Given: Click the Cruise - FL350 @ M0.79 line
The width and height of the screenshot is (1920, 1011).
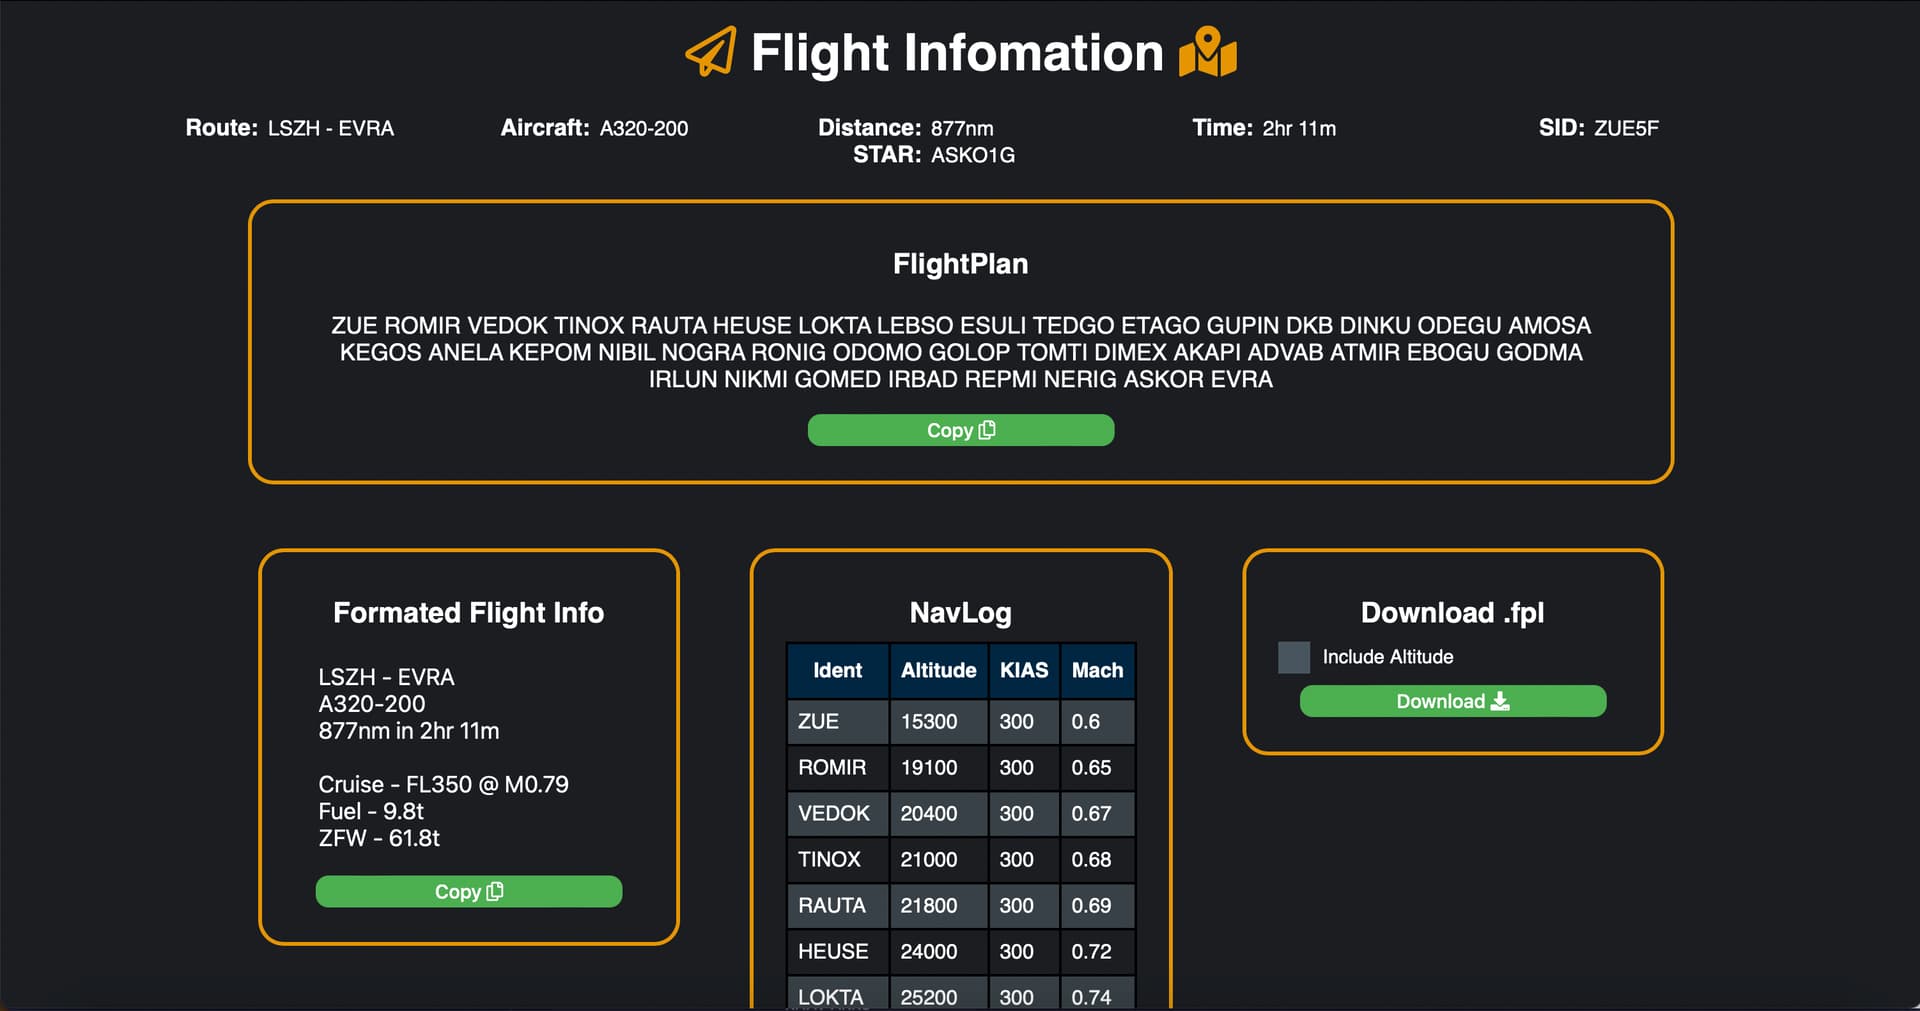Looking at the screenshot, I should (x=444, y=785).
